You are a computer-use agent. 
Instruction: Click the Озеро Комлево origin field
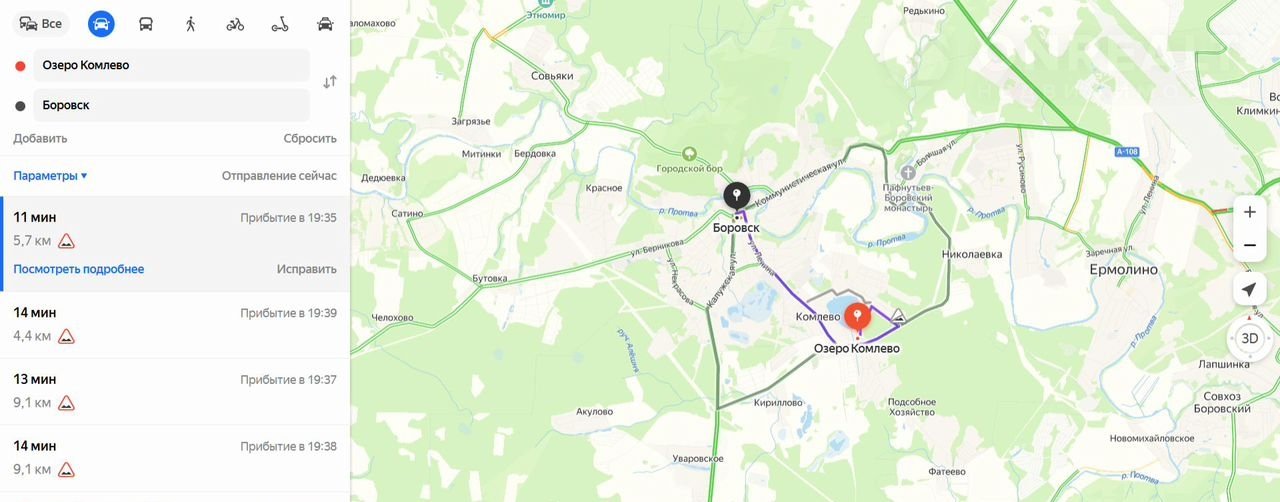pos(171,65)
